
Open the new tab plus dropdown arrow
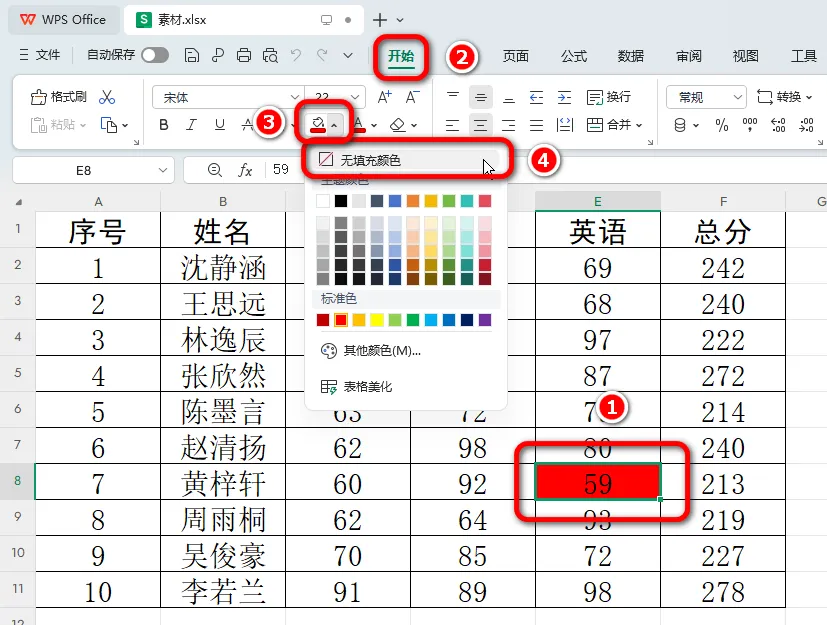(x=400, y=20)
